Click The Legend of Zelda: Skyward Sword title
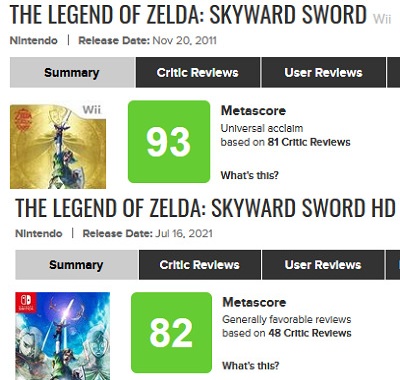This screenshot has width=400, height=380. tap(188, 15)
